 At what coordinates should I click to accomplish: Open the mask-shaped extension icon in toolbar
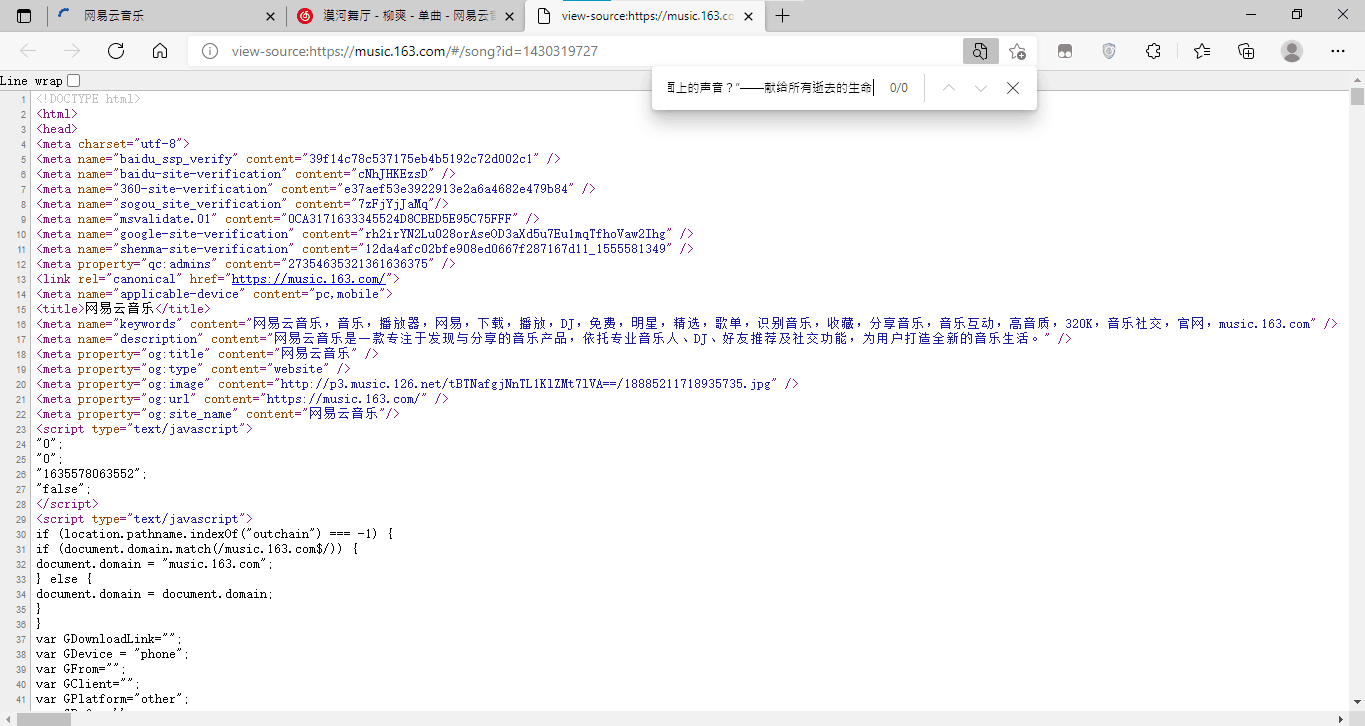click(x=1066, y=51)
